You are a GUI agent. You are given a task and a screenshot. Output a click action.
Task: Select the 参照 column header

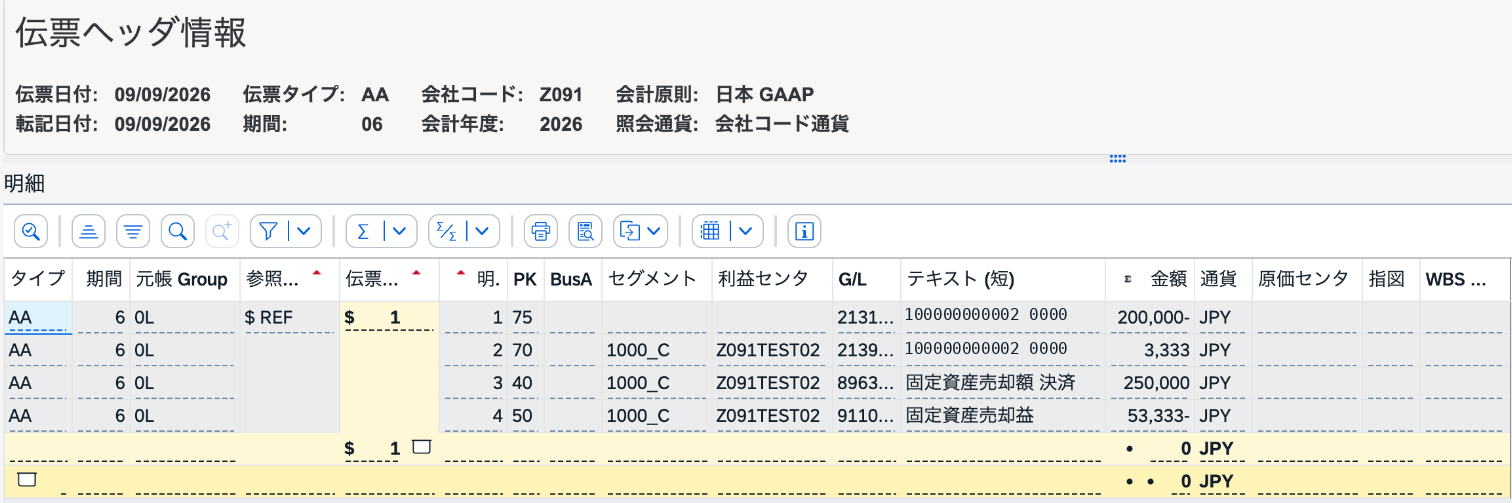[289, 279]
